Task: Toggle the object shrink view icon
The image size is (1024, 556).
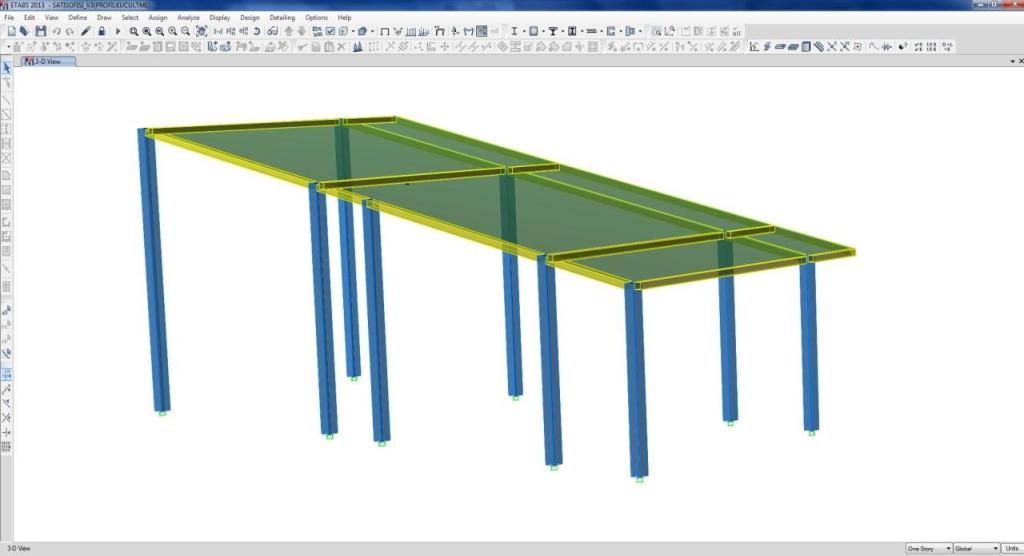Action: (x=345, y=31)
